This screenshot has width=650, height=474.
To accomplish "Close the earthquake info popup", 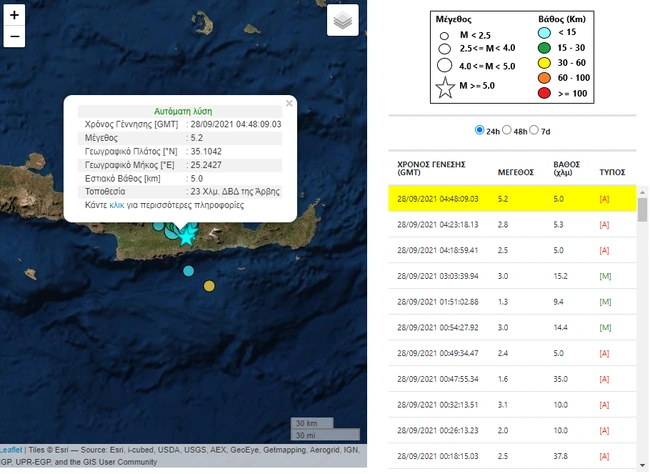I will (289, 103).
